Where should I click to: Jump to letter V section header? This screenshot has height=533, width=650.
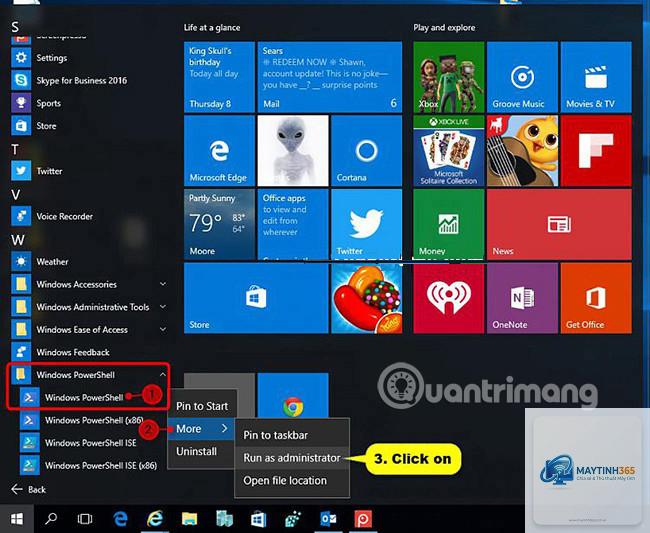tap(15, 194)
